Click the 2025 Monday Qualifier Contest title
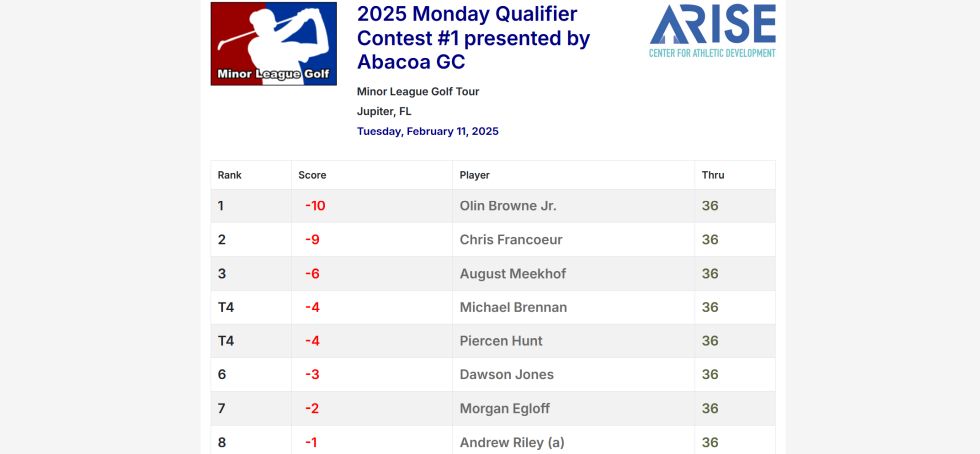980x454 pixels. point(473,38)
